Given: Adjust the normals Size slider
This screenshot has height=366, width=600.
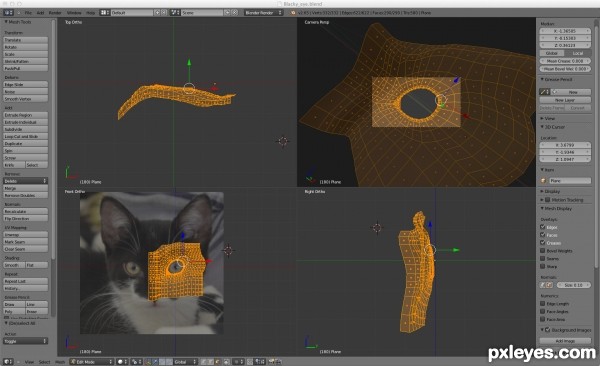Looking at the screenshot, I should tap(574, 285).
